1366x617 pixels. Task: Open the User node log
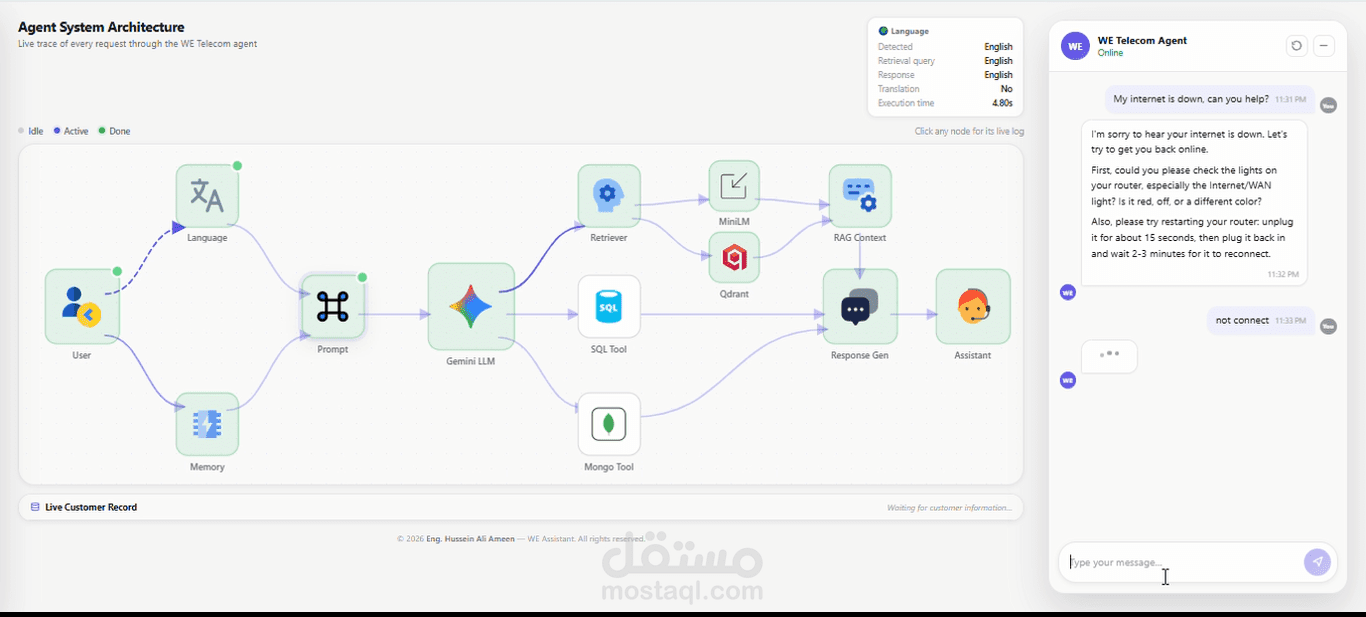(82, 306)
